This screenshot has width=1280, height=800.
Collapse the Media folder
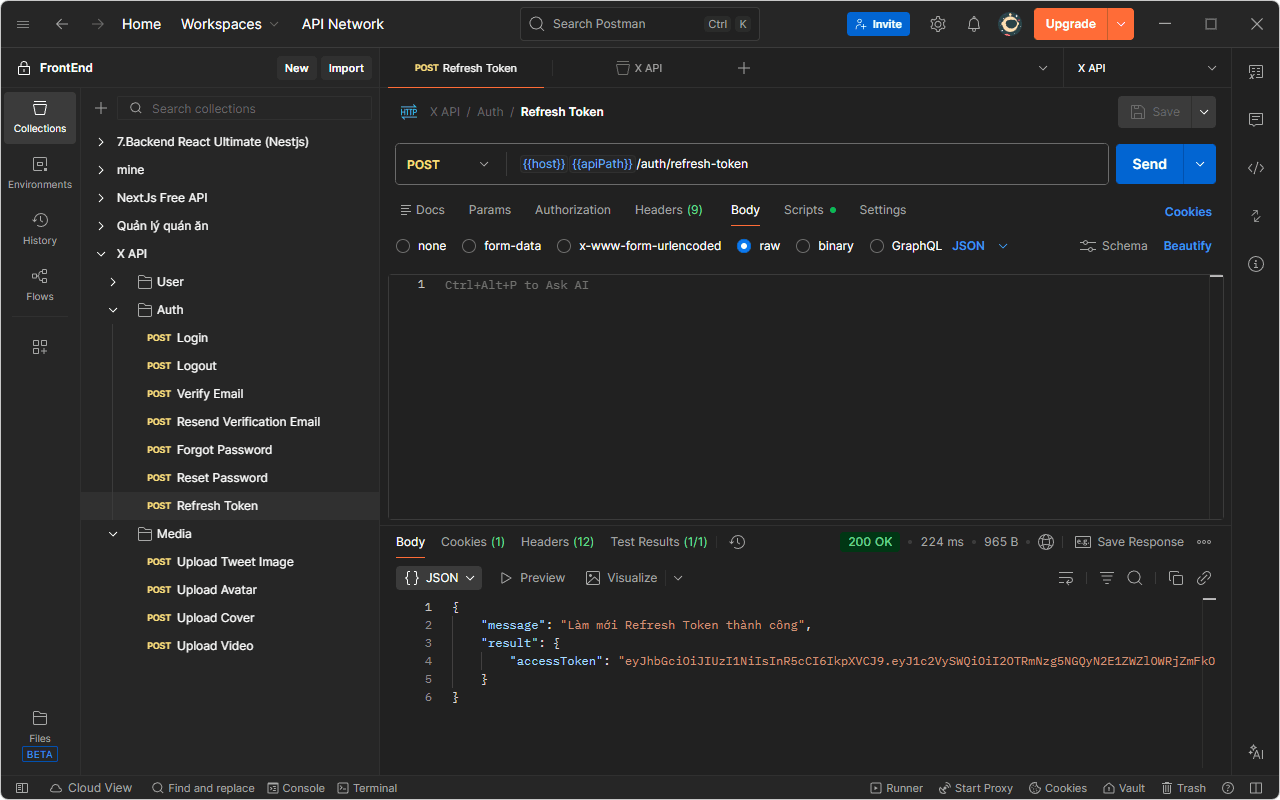pos(113,534)
